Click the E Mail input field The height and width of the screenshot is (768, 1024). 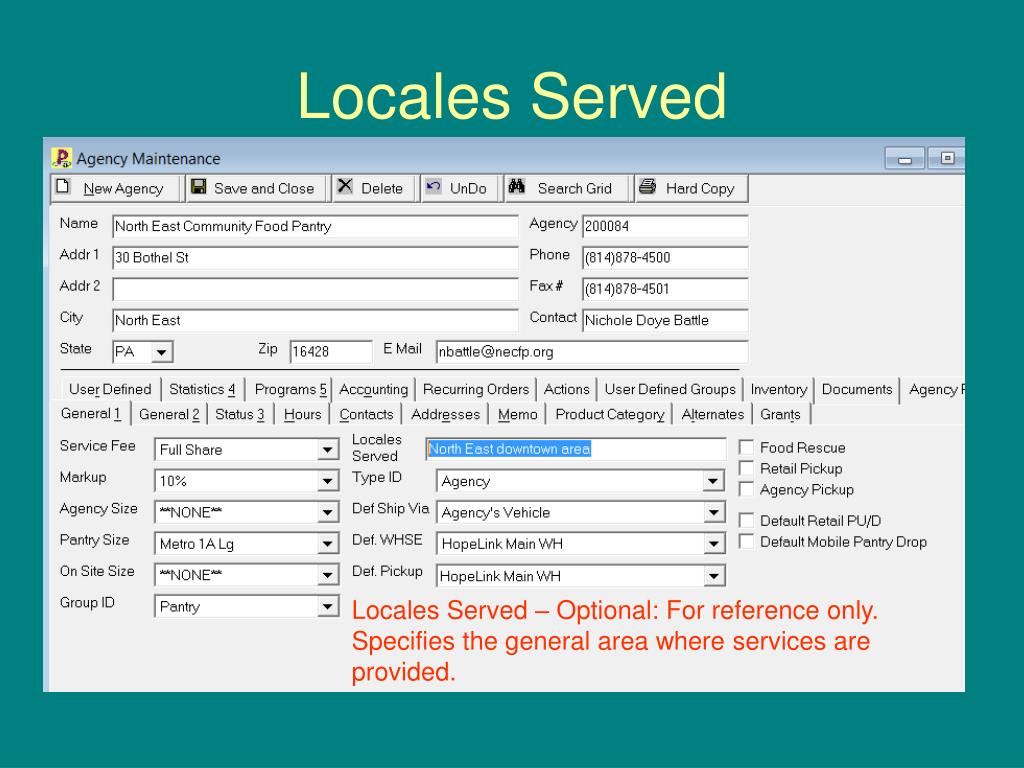tap(592, 352)
